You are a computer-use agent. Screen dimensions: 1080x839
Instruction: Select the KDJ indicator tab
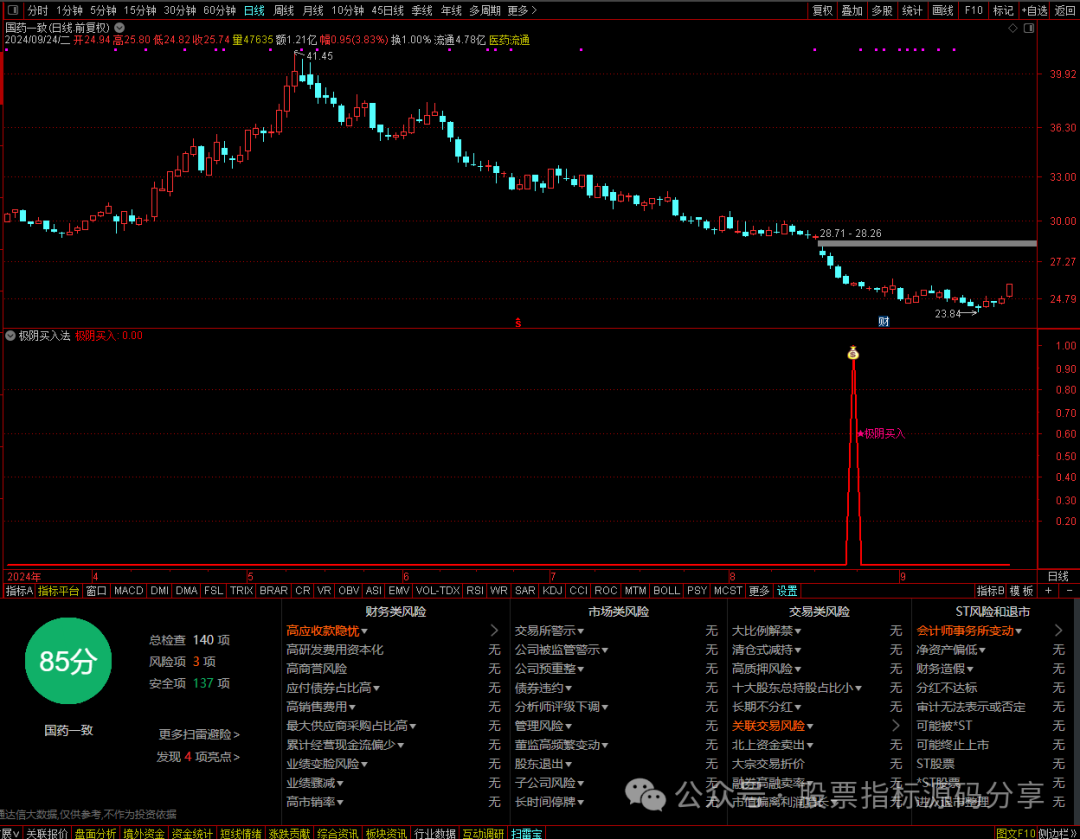pos(552,591)
